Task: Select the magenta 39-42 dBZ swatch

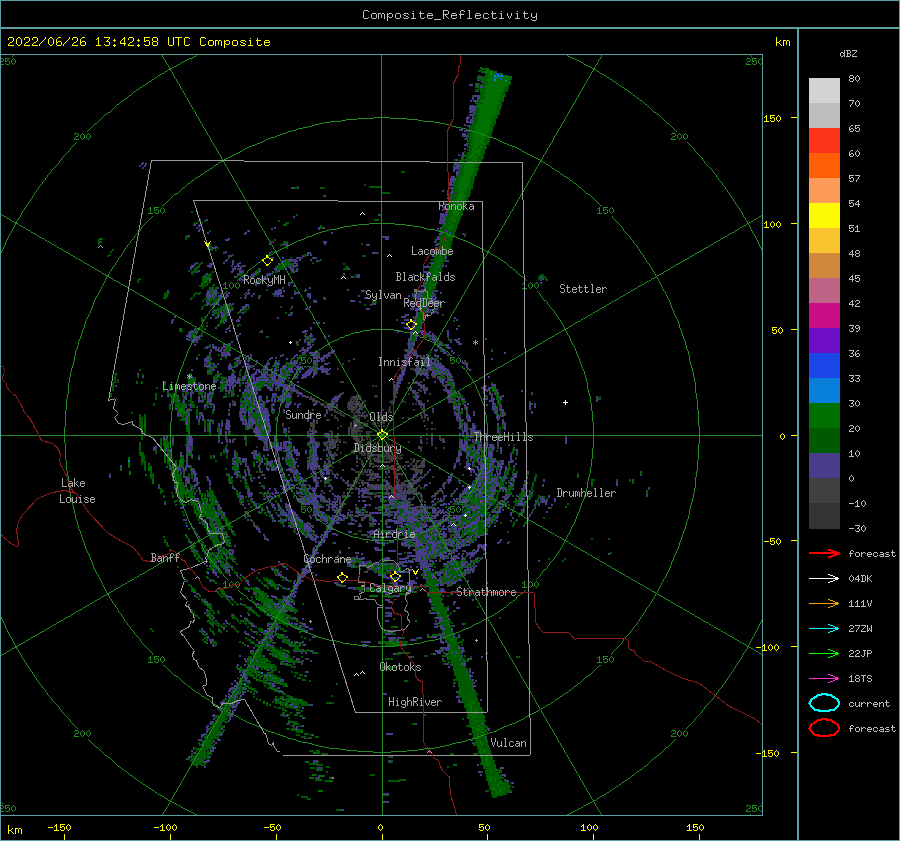Action: click(x=824, y=315)
